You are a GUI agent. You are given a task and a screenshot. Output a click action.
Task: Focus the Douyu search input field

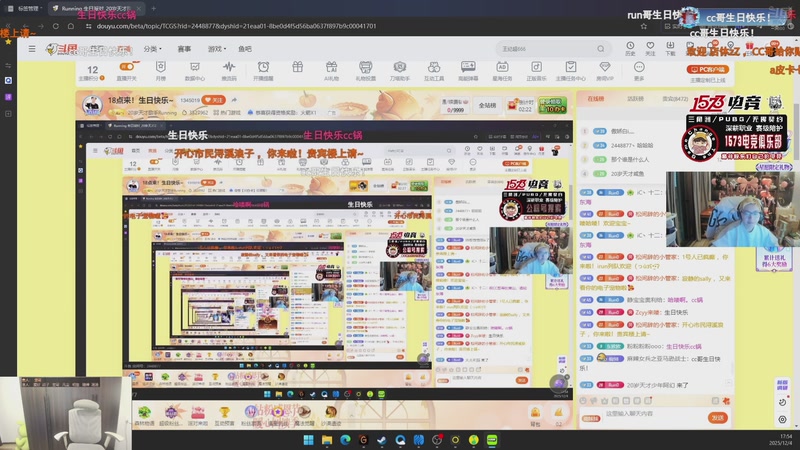click(x=546, y=49)
